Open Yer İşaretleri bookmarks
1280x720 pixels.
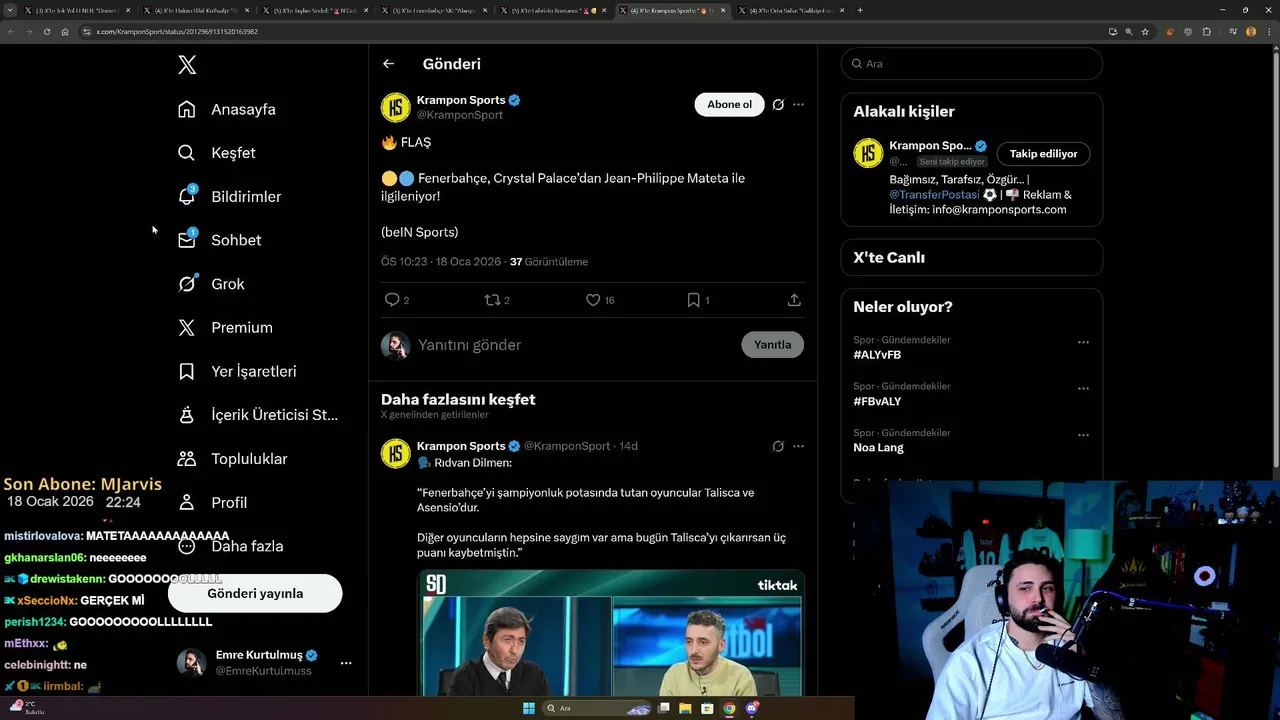237,371
